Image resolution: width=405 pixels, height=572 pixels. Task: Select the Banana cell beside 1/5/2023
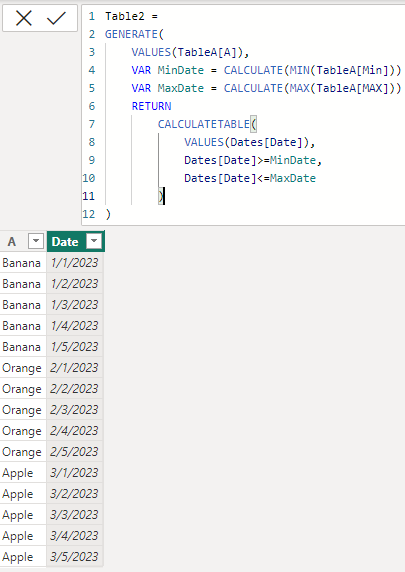(23, 347)
